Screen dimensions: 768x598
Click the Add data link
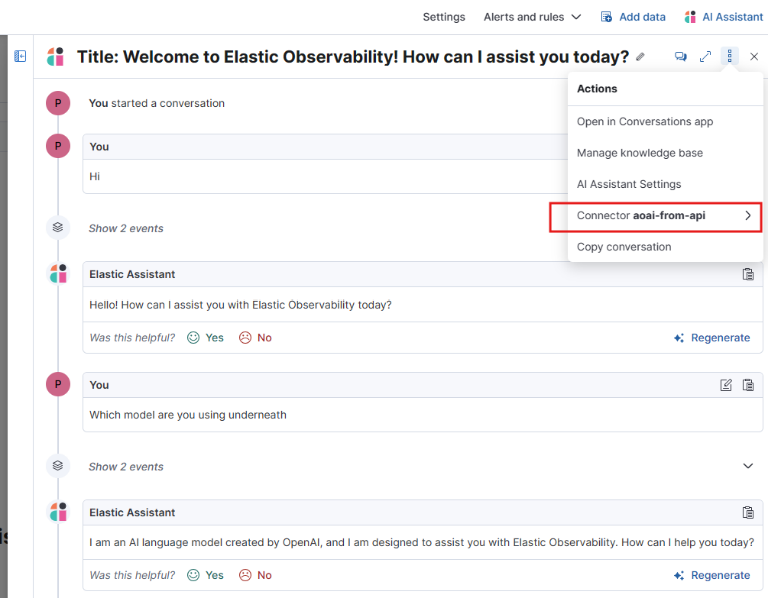[x=633, y=17]
